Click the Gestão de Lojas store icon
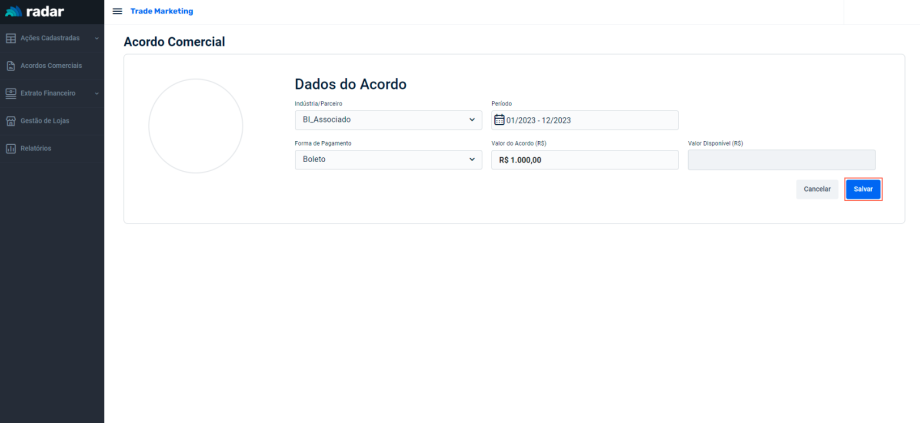Screen dimensions: 920x423 tap(11, 121)
